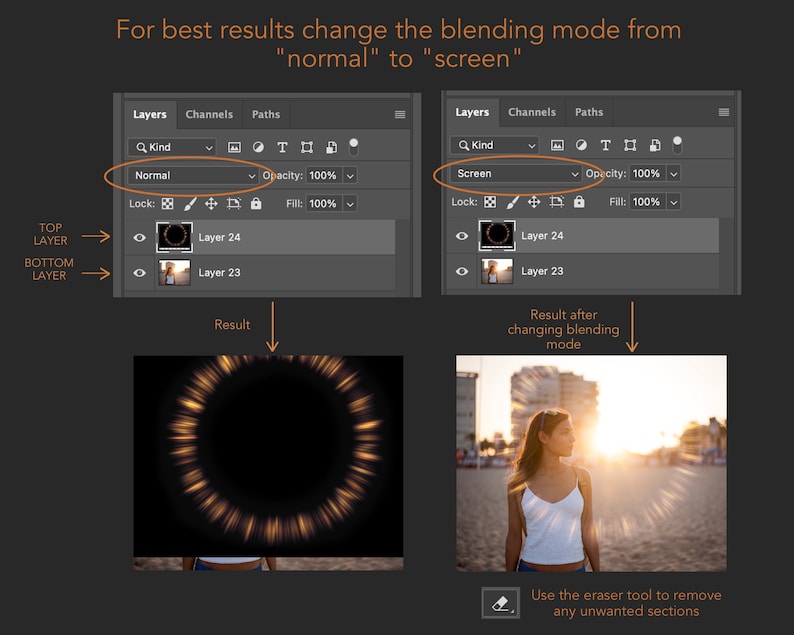
Task: Expand Opacity slider arrow in right panel
Action: pos(673,174)
